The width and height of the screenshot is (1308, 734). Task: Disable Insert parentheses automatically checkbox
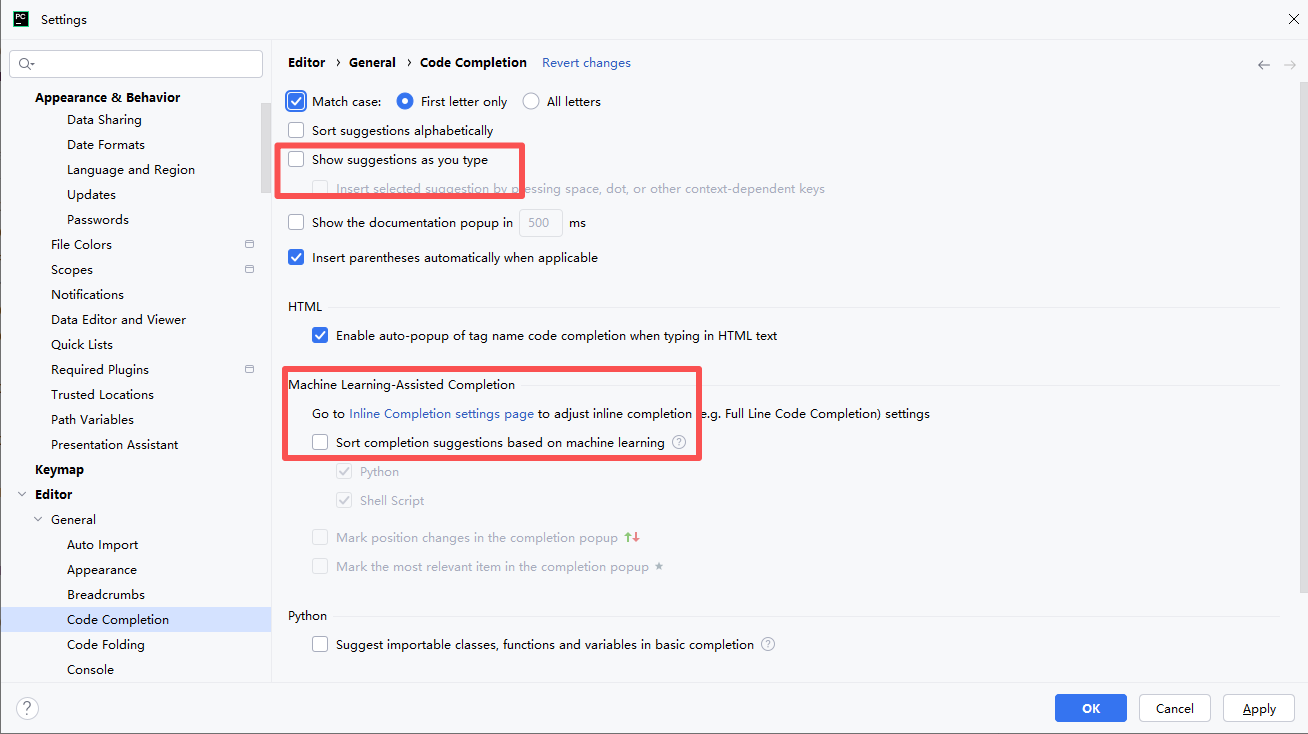[296, 257]
